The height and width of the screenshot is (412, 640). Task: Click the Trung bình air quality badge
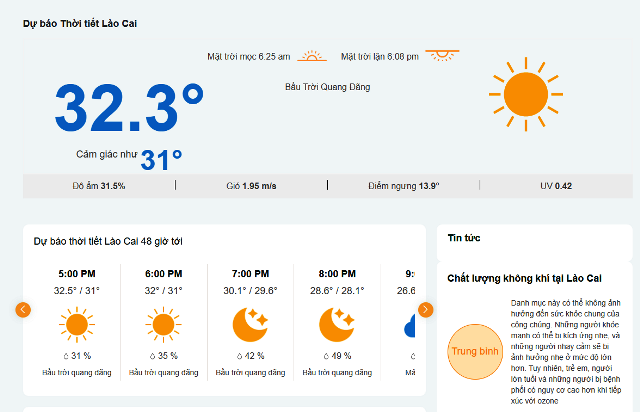[x=475, y=352]
